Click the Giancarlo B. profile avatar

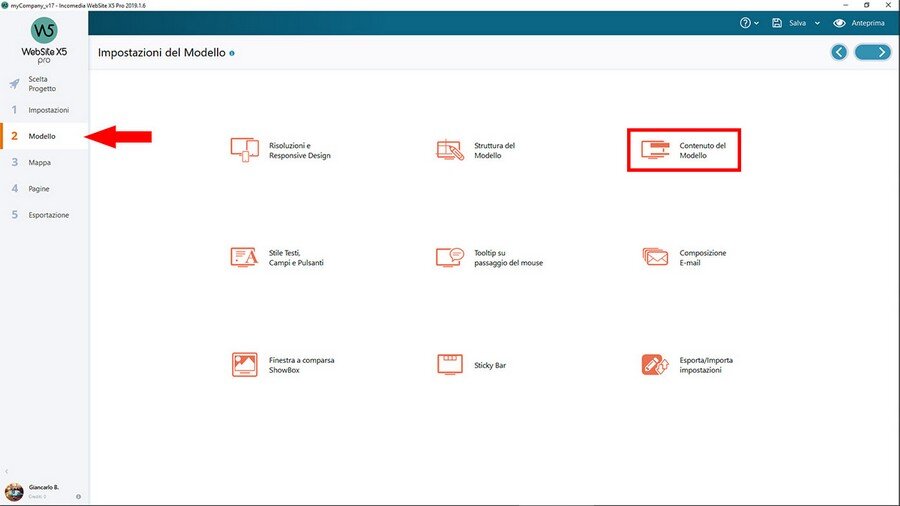[14, 491]
